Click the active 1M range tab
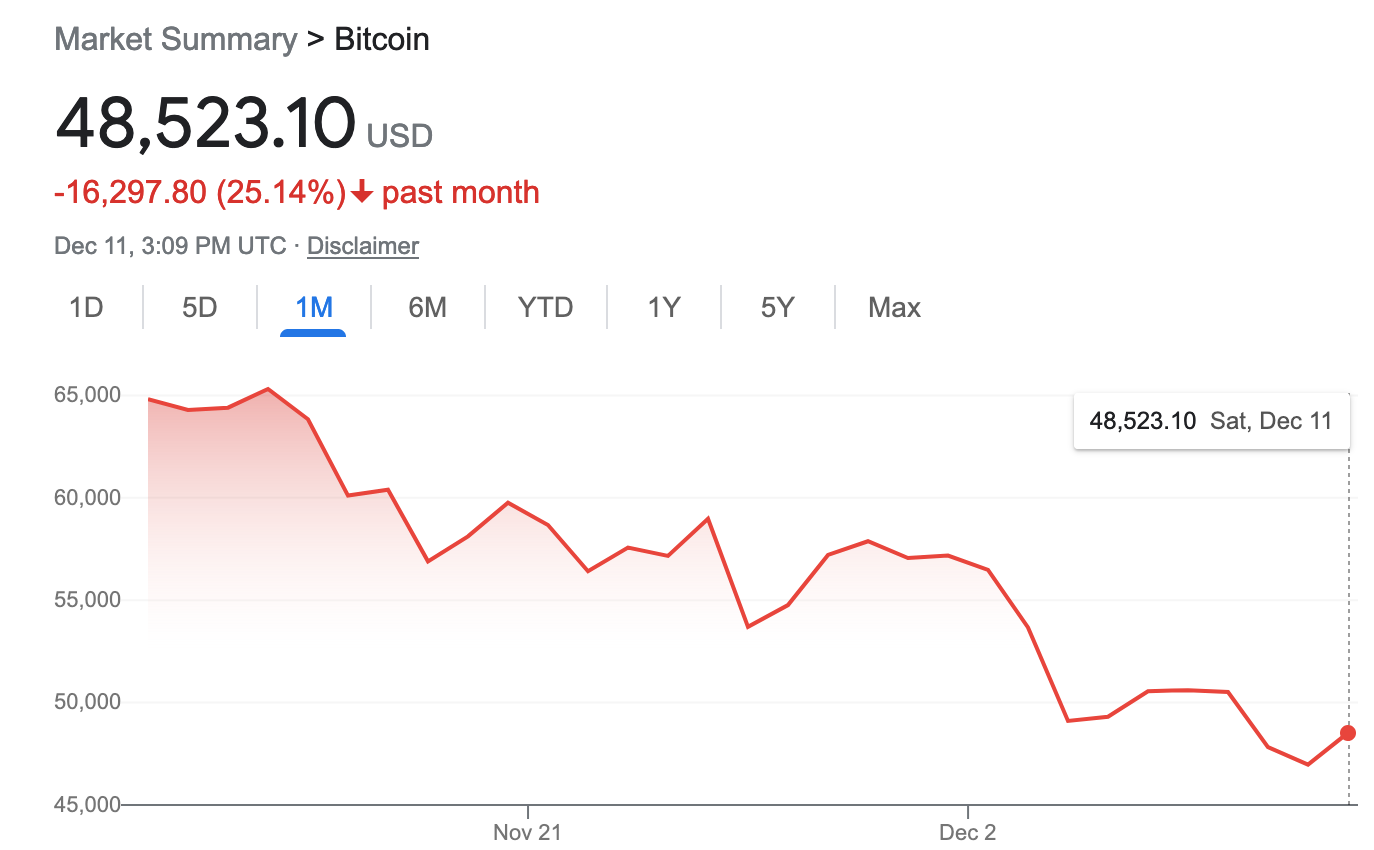The image size is (1374, 850). [313, 308]
